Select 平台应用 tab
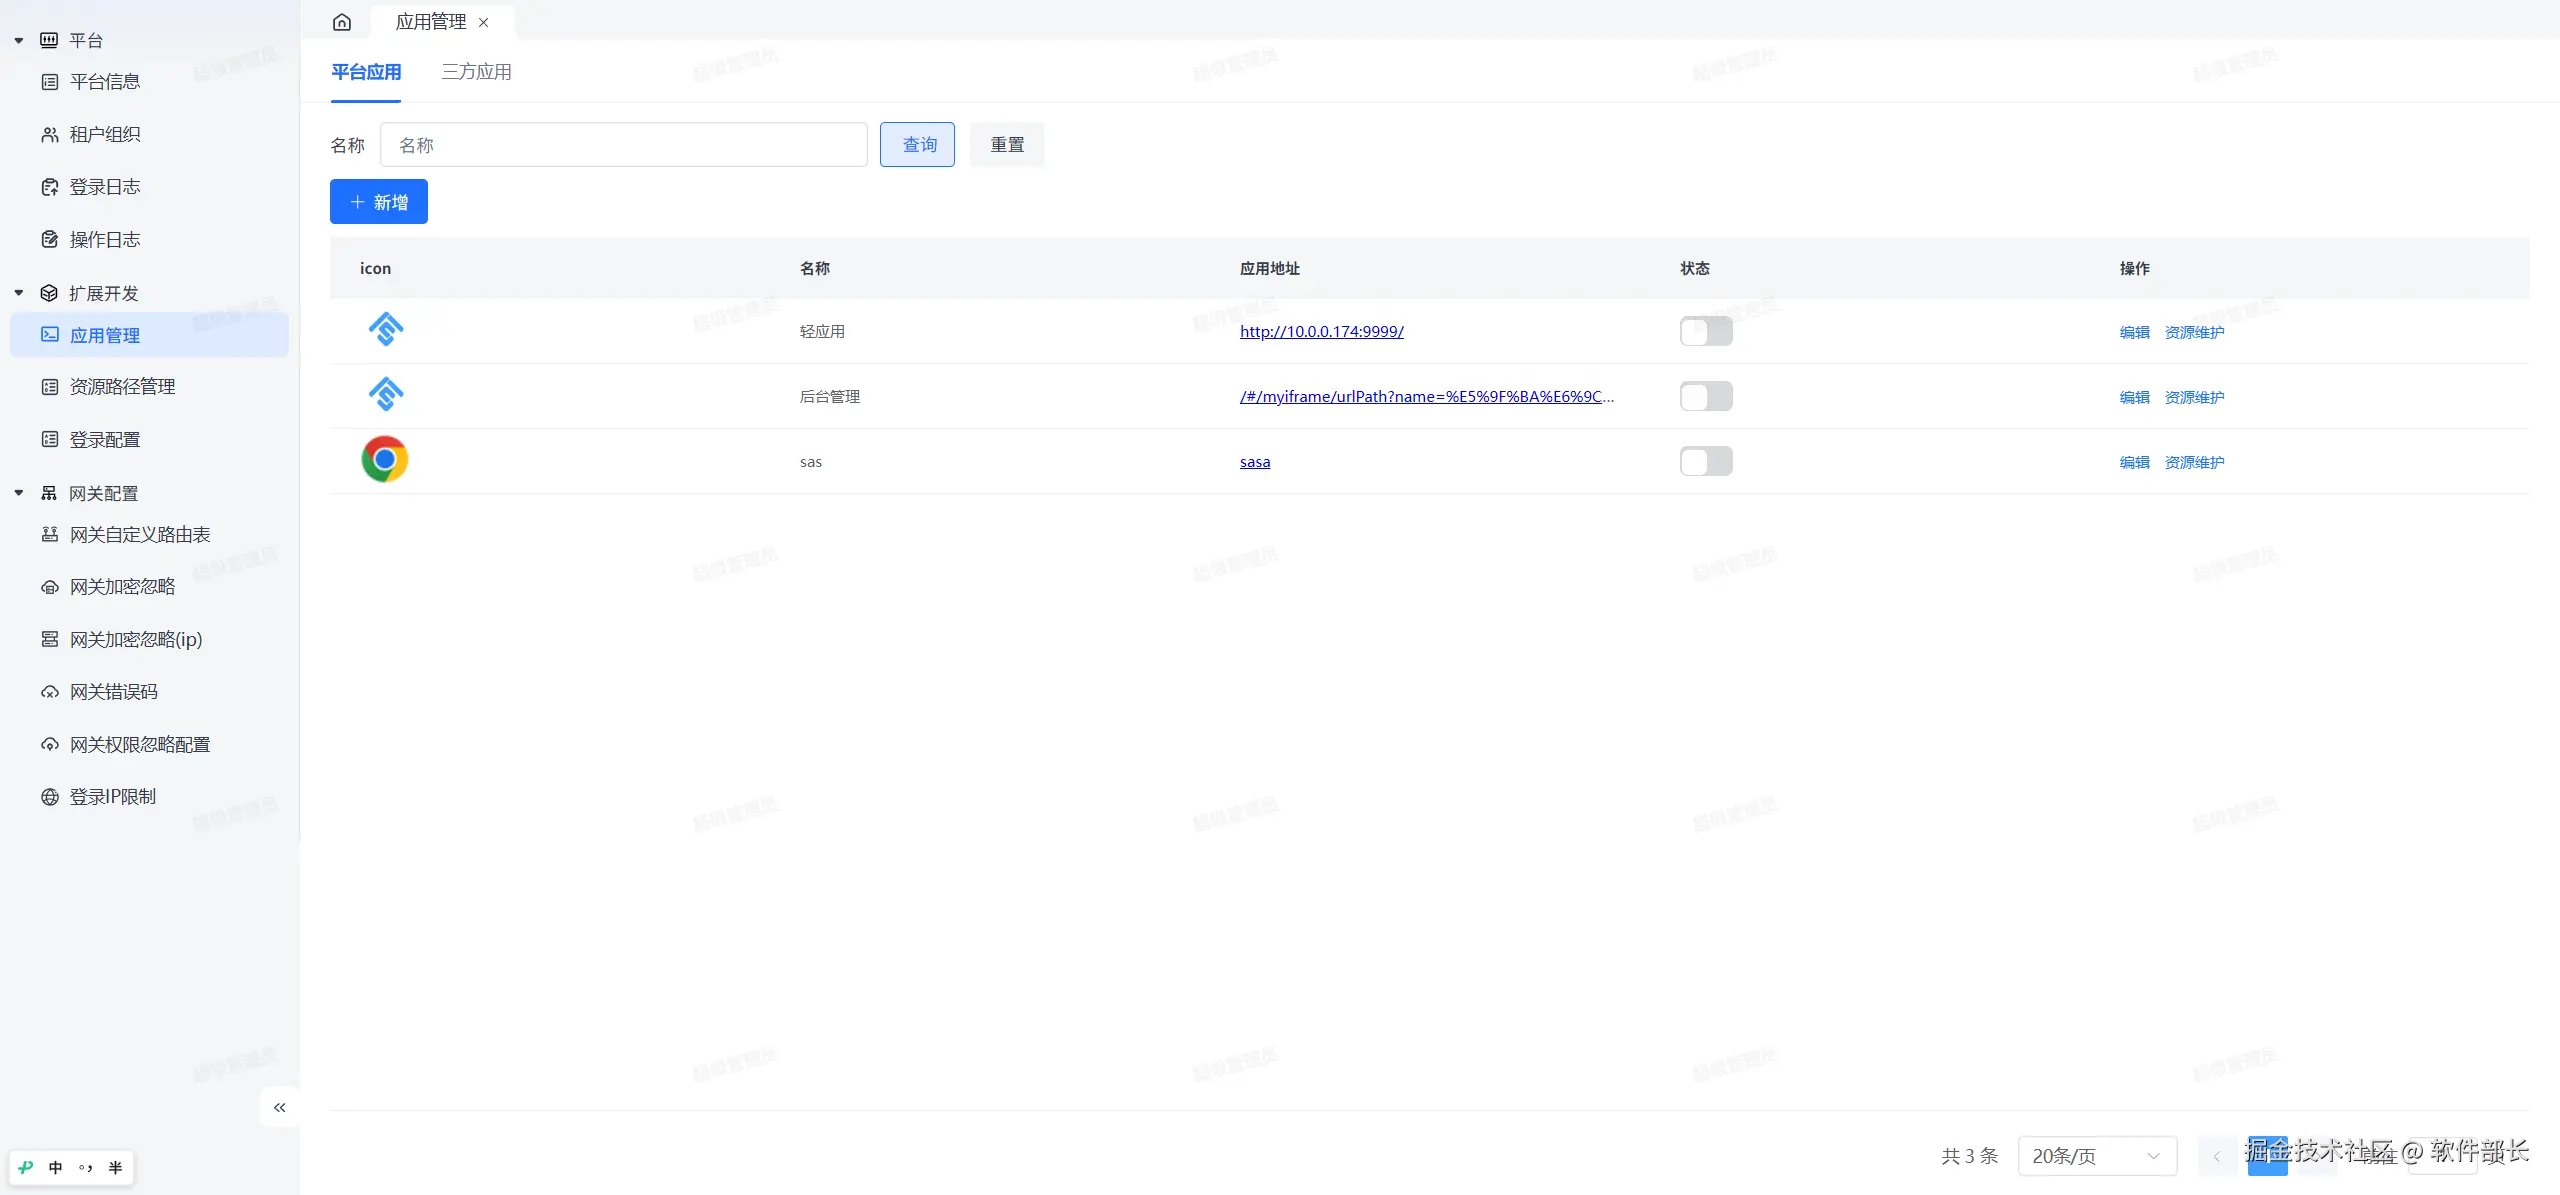This screenshot has width=2560, height=1195. pos(366,72)
